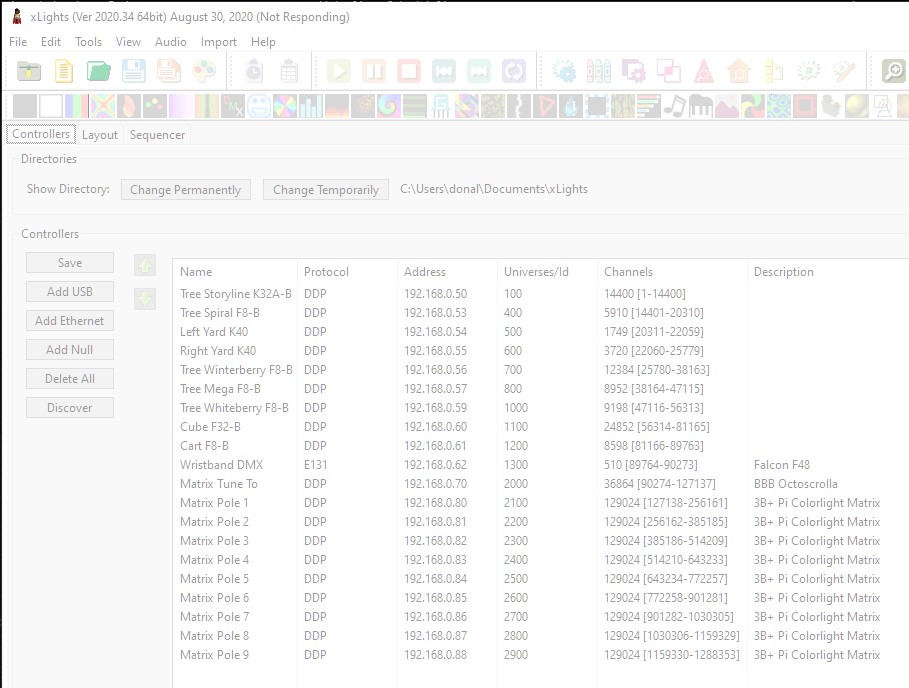Click the Pause sequence button
The image size is (909, 688).
click(x=374, y=71)
